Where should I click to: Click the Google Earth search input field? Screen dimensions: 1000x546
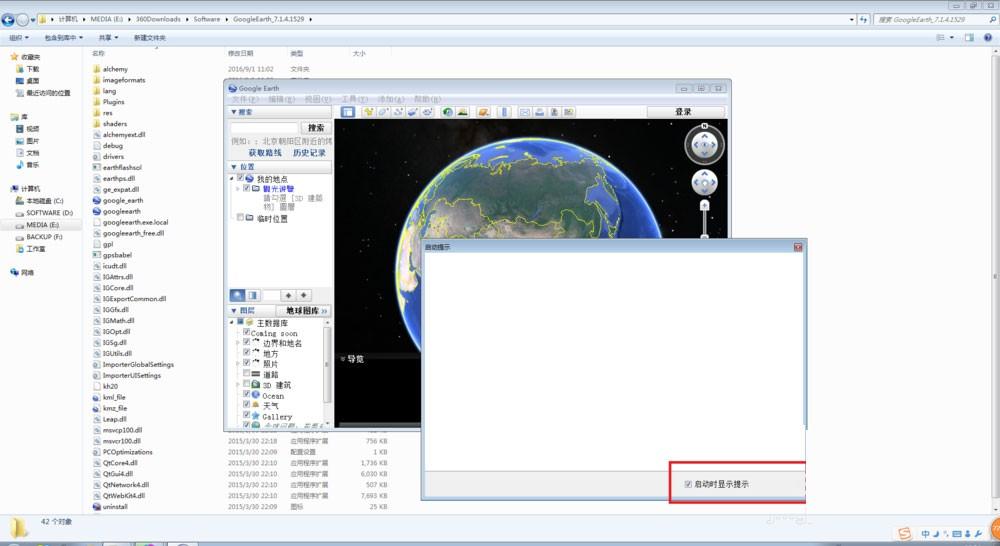pos(264,128)
